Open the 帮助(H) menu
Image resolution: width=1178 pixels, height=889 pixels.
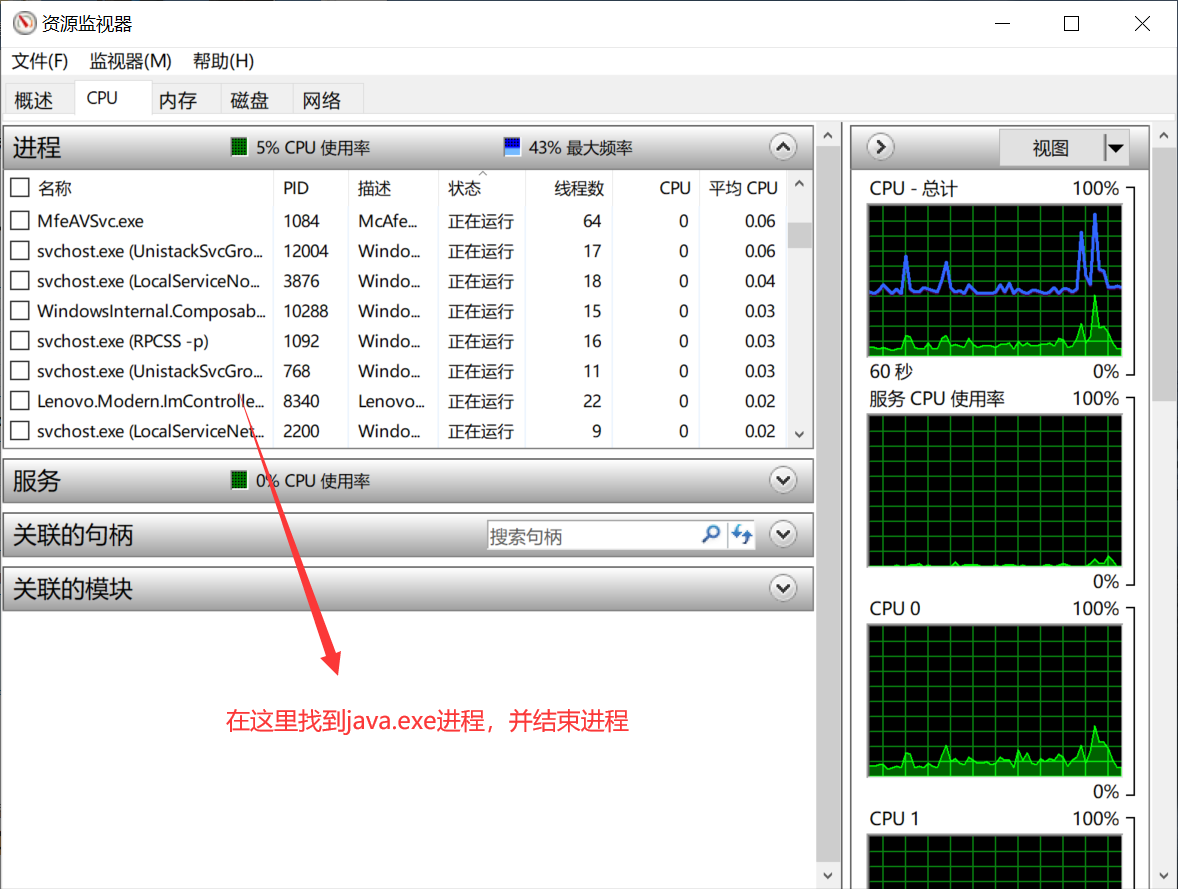223,61
